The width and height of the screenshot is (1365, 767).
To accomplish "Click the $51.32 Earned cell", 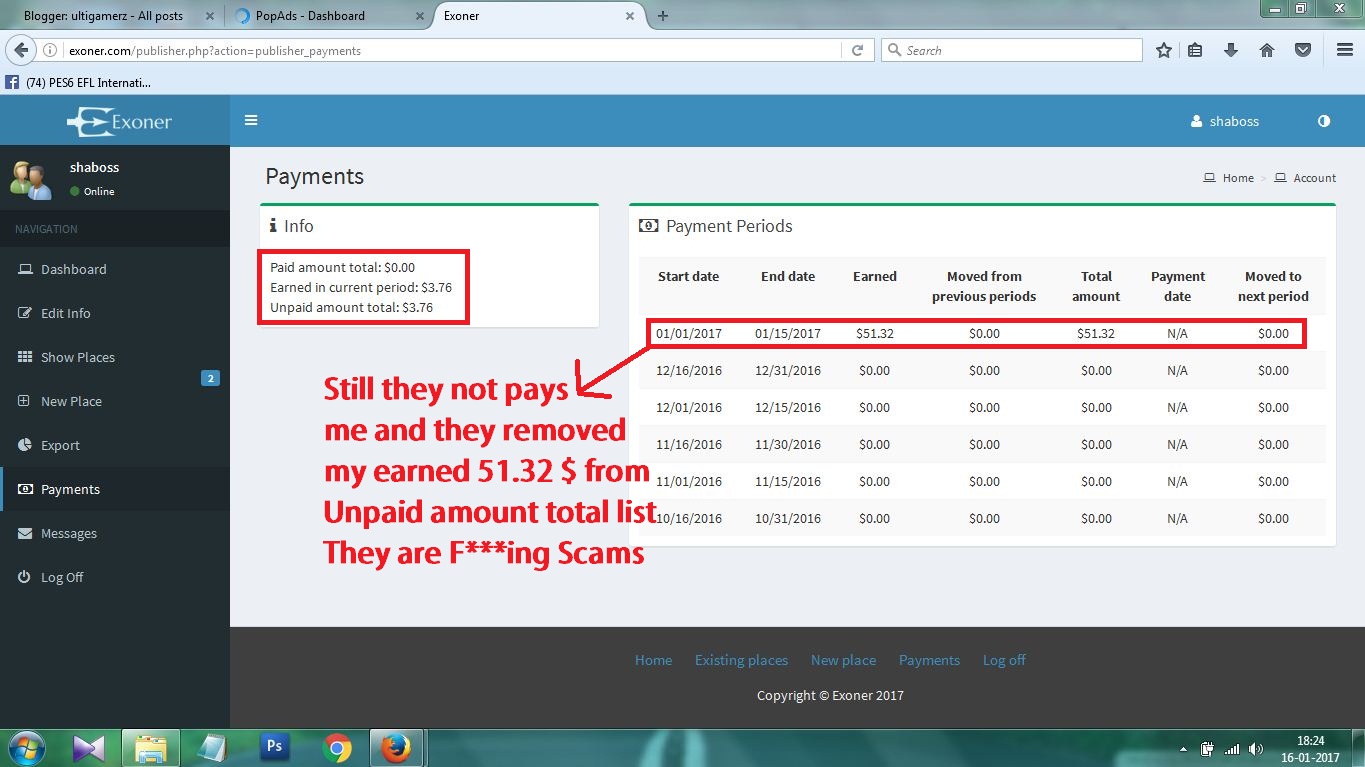I will coord(875,333).
